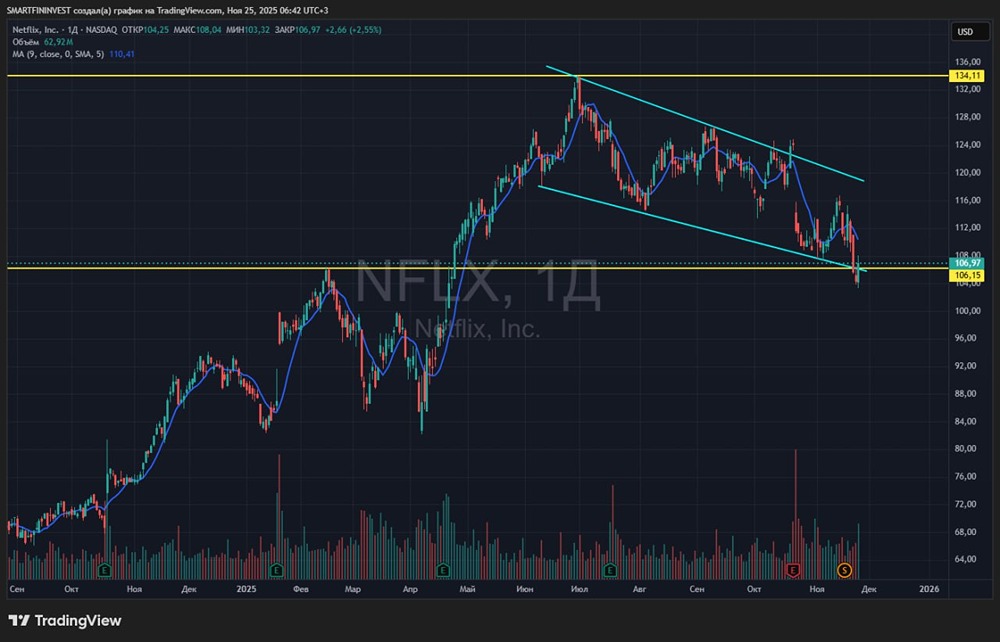Image resolution: width=1000 pixels, height=642 pixels.
Task: Click the earnings E marker near July
Action: coord(610,570)
